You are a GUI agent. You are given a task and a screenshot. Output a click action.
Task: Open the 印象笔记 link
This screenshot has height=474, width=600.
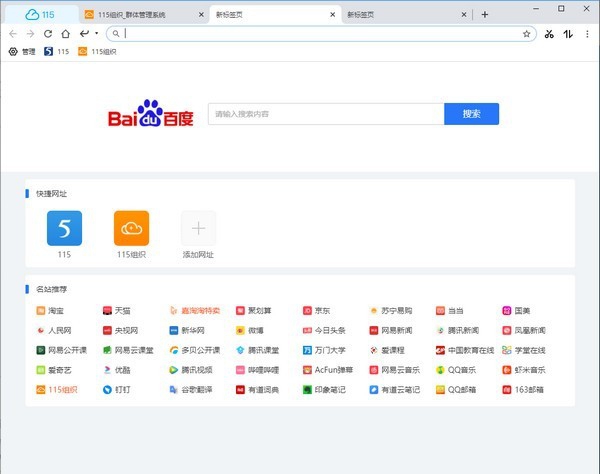click(x=324, y=390)
